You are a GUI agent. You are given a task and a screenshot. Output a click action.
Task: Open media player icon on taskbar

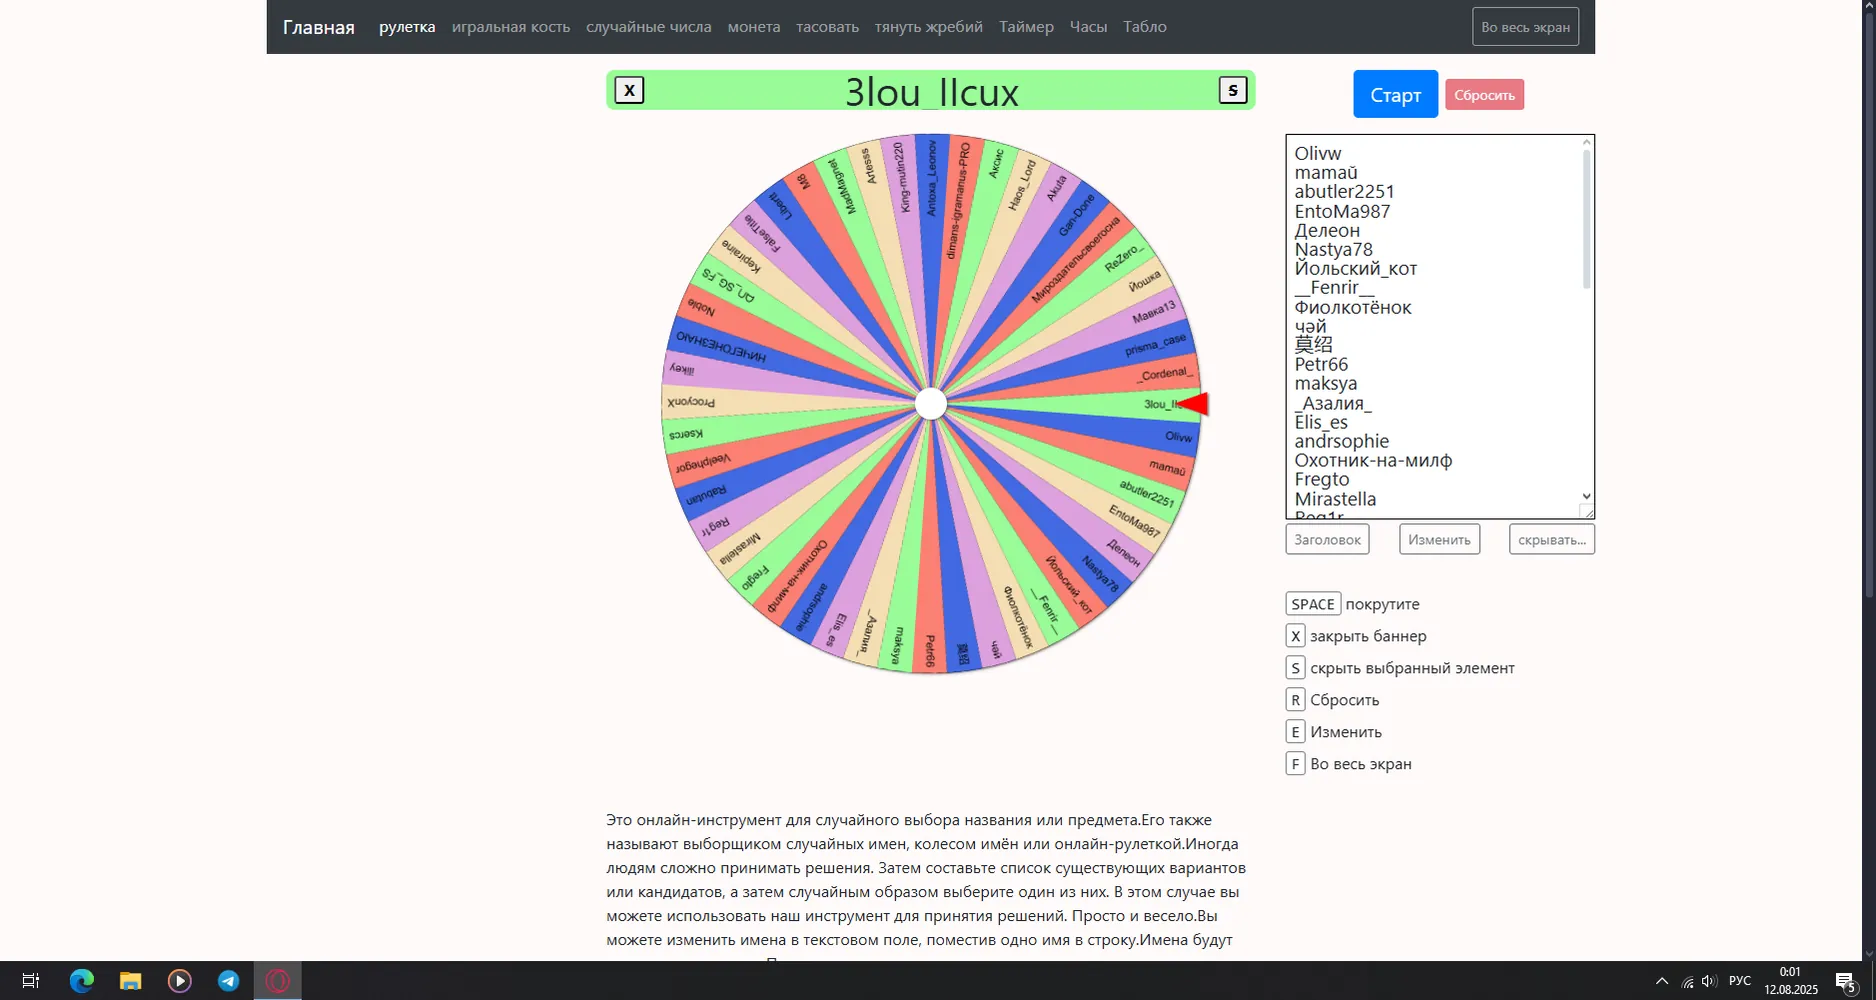(x=179, y=981)
